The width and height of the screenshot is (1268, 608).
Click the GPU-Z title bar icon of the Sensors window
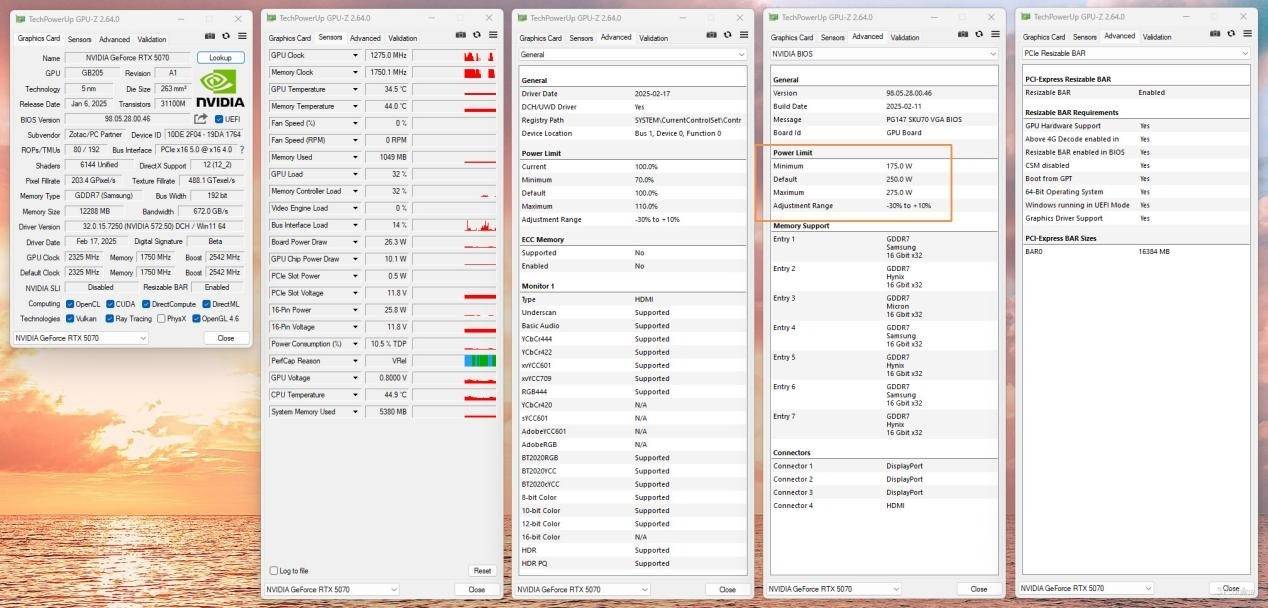(272, 18)
